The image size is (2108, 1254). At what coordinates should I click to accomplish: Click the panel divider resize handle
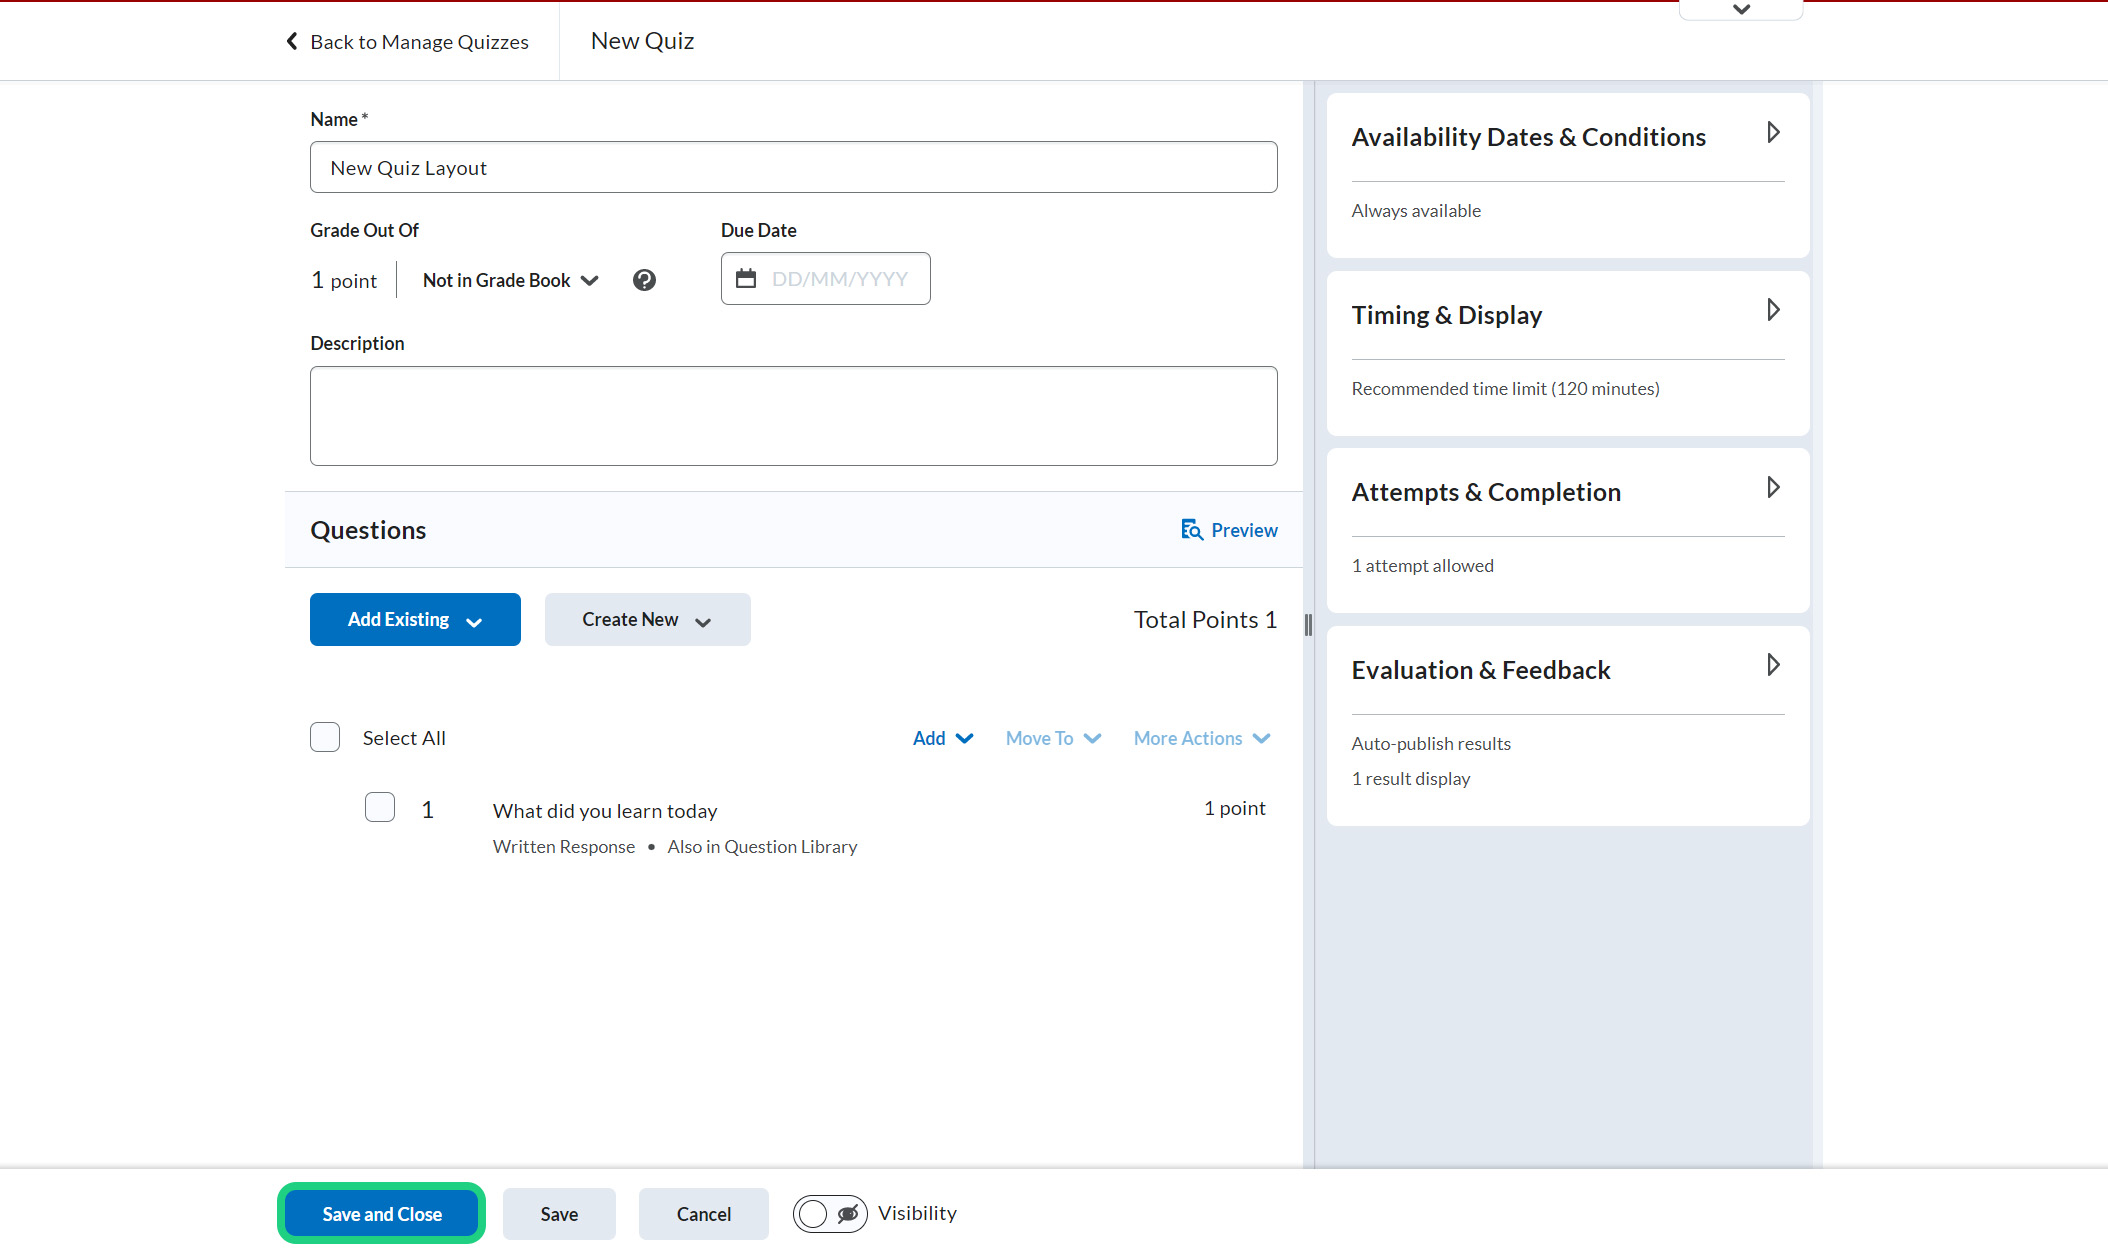1308,626
